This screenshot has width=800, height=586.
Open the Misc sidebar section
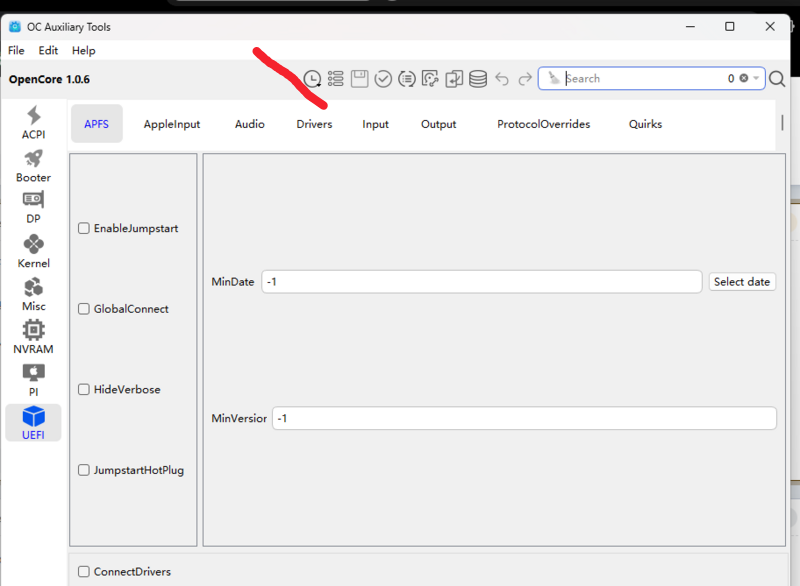34,294
